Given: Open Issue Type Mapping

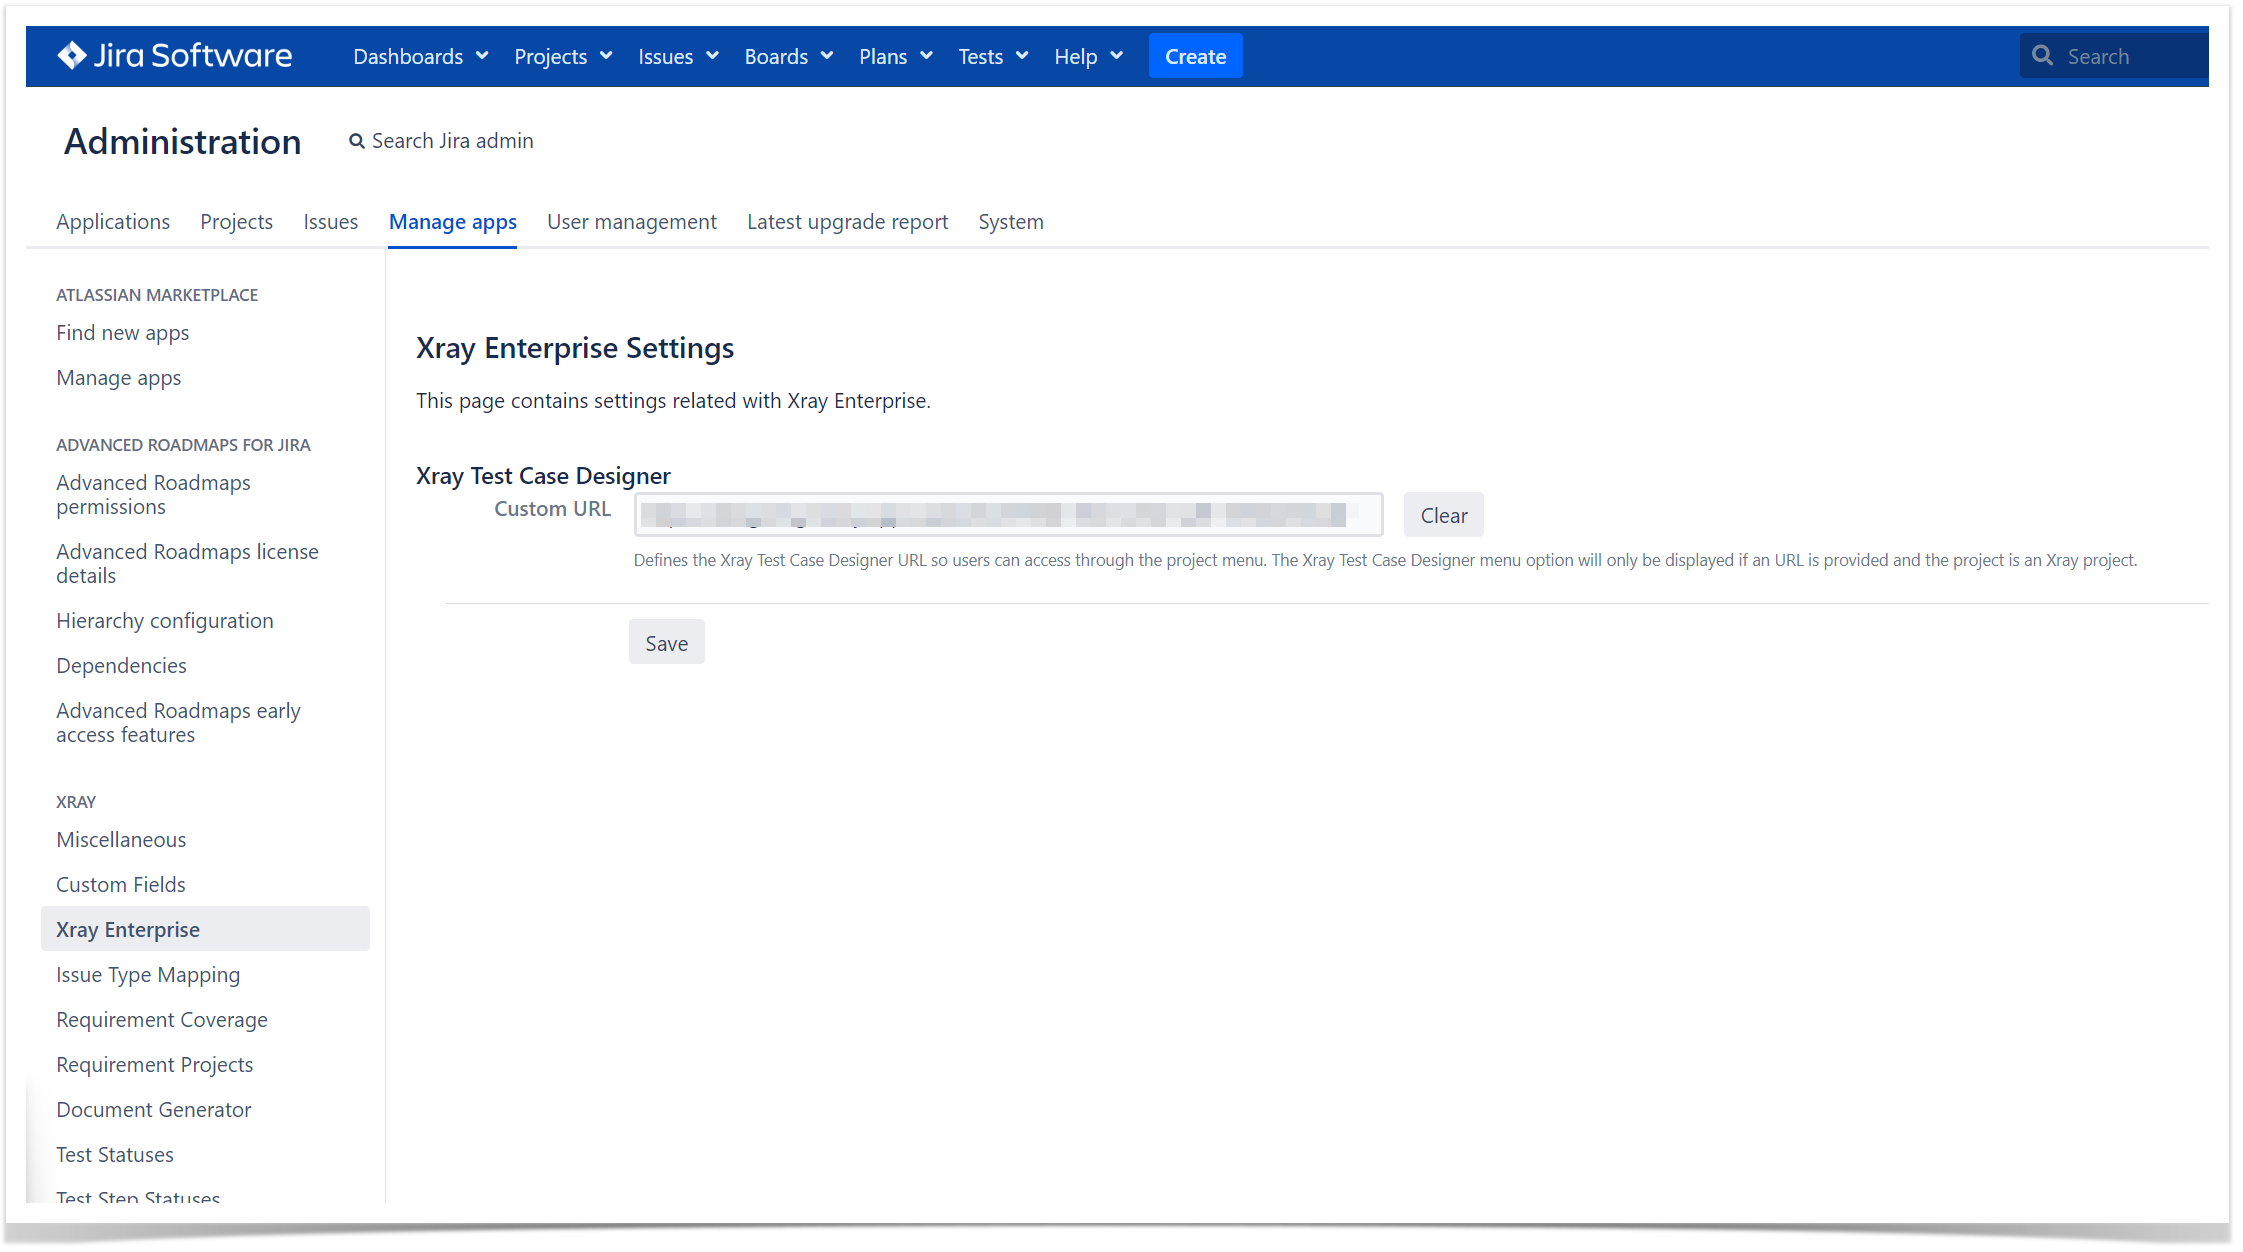Looking at the screenshot, I should (148, 975).
